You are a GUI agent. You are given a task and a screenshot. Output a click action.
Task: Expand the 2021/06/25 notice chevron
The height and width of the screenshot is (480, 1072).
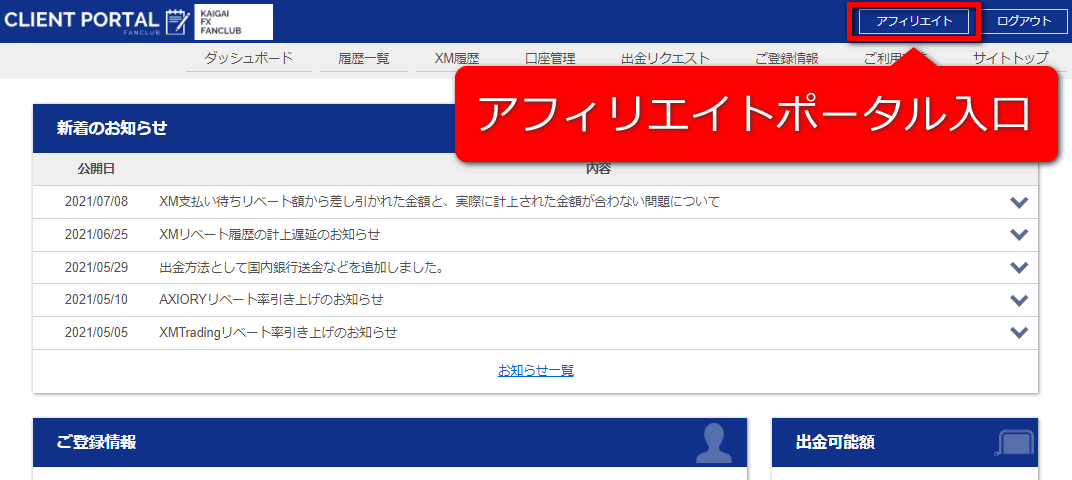[x=1019, y=235]
